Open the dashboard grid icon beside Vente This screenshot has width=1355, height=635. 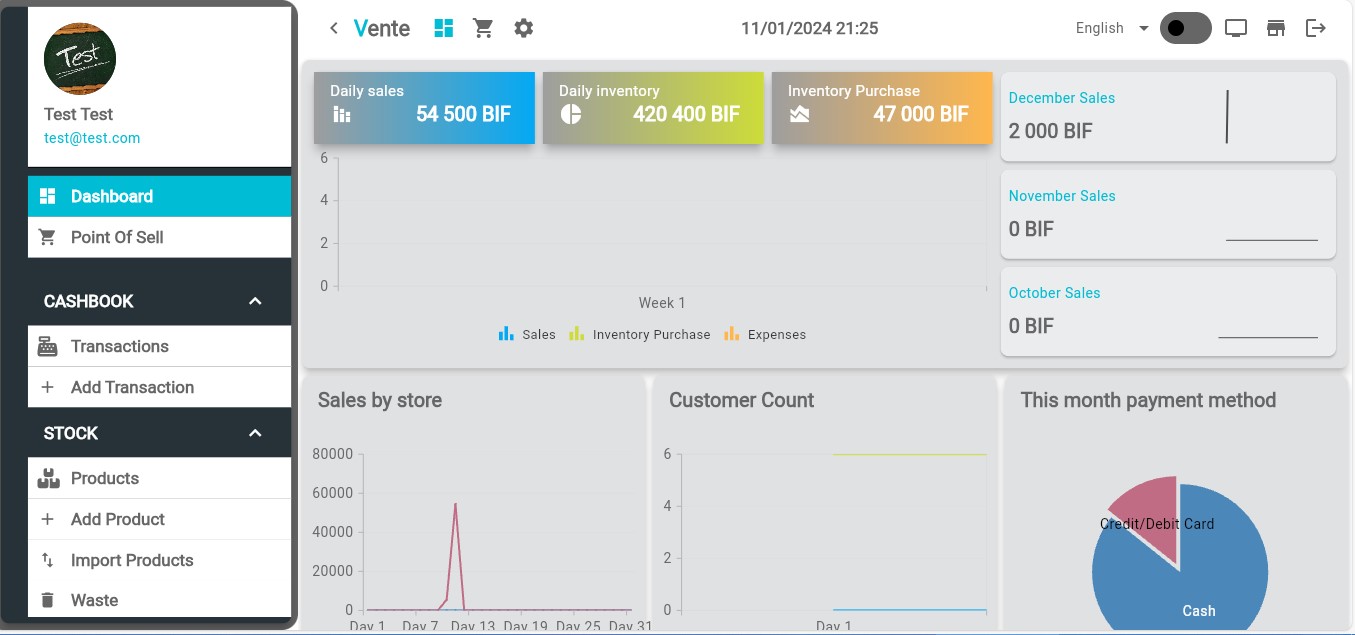tap(443, 28)
